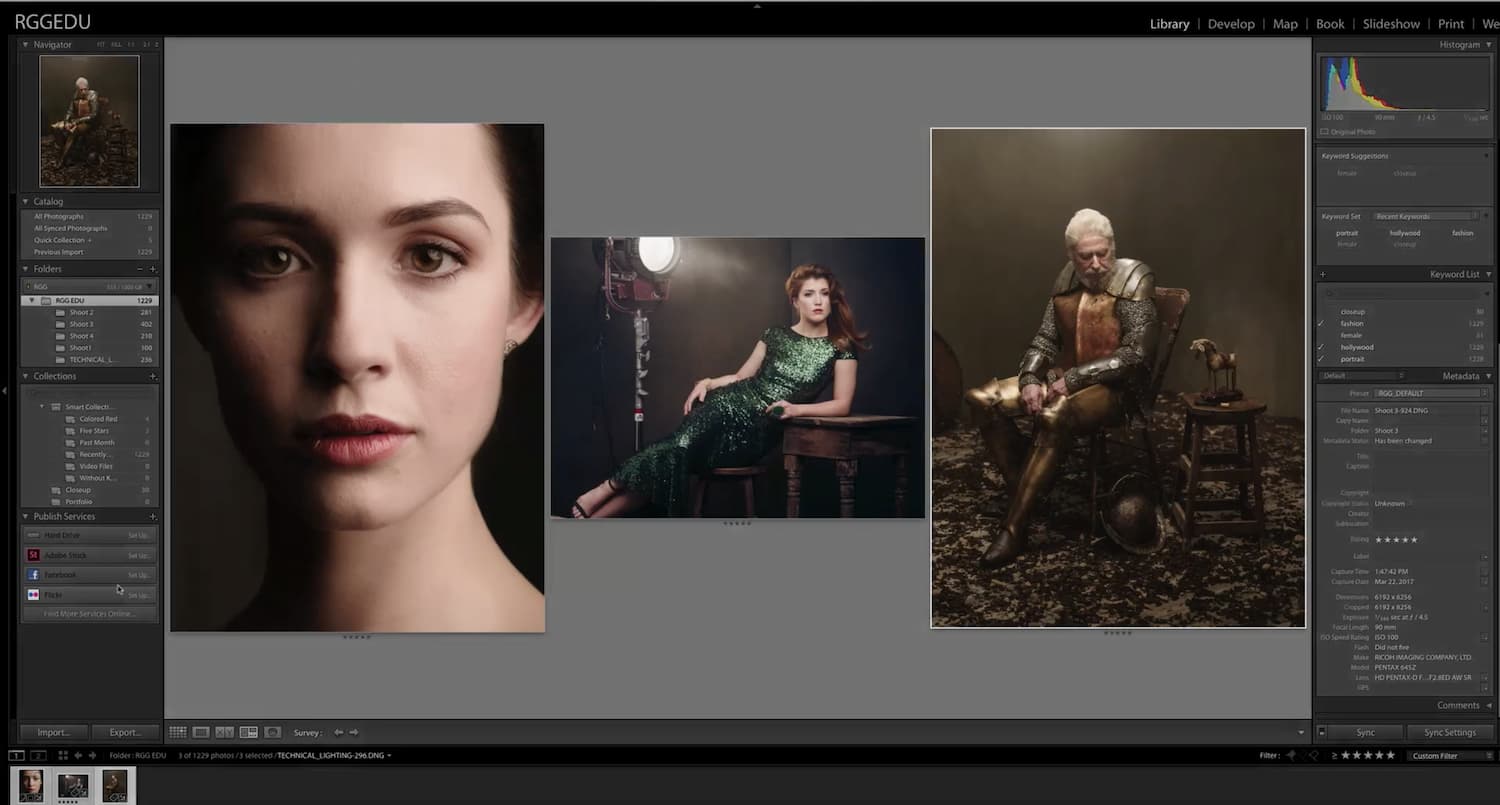The image size is (1500, 805).
Task: Open Compare view (XY) icon
Action: click(224, 732)
